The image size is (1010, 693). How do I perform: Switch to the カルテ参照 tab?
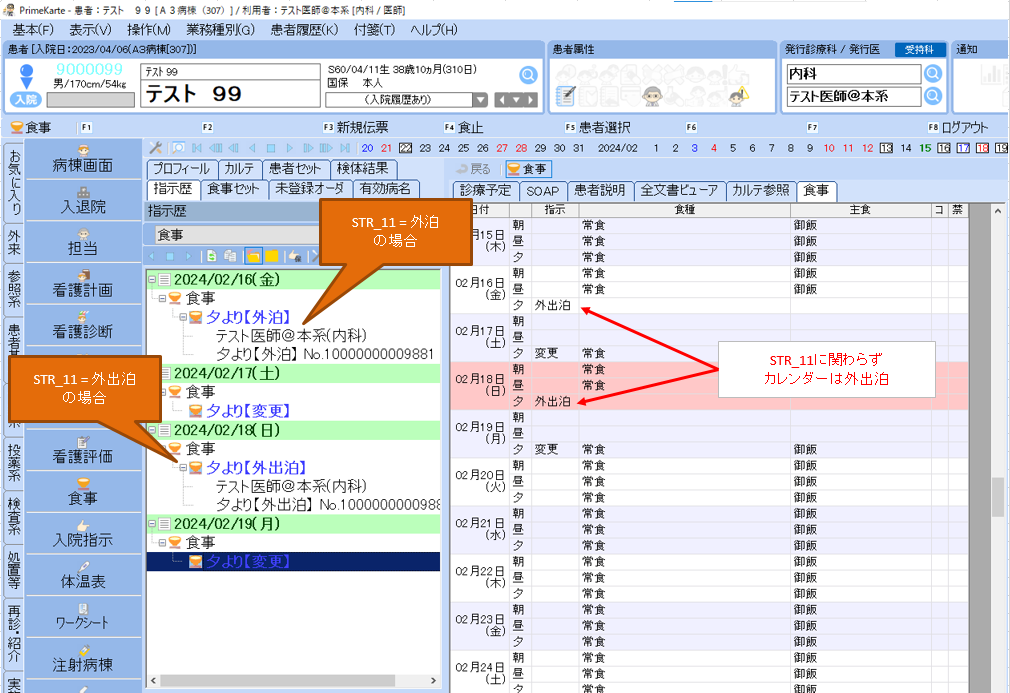coord(761,191)
